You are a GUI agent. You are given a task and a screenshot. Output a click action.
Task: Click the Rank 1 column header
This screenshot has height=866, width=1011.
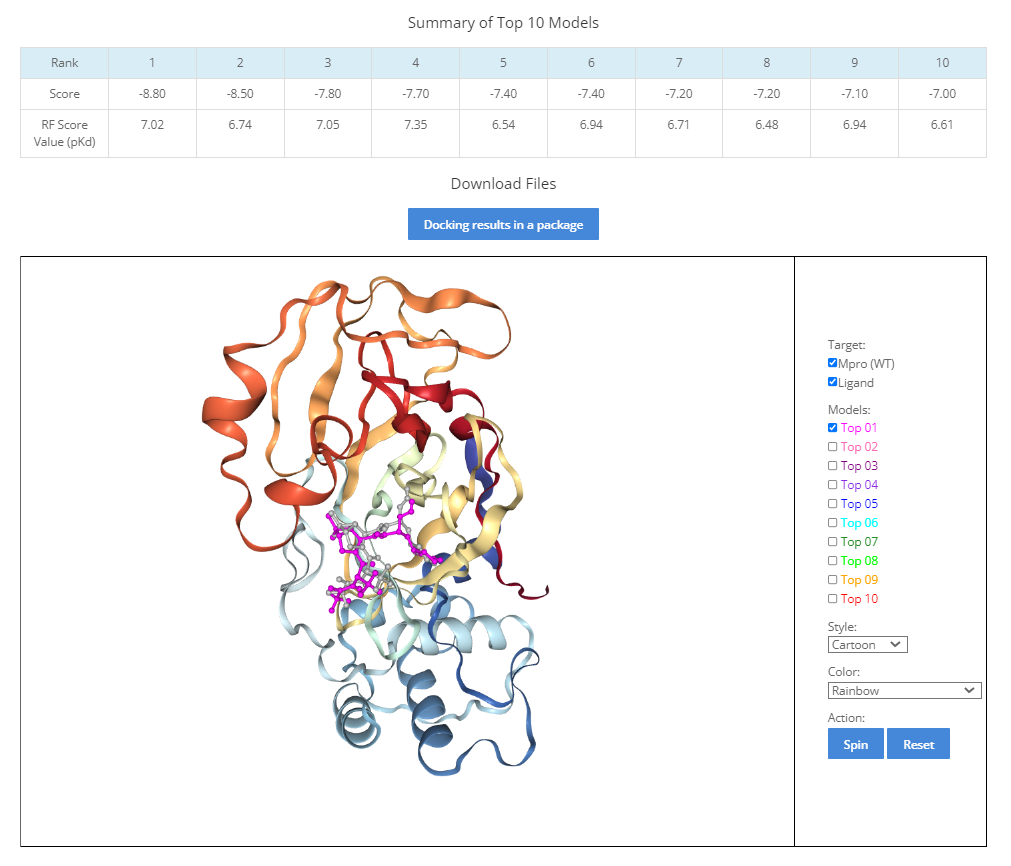point(152,63)
